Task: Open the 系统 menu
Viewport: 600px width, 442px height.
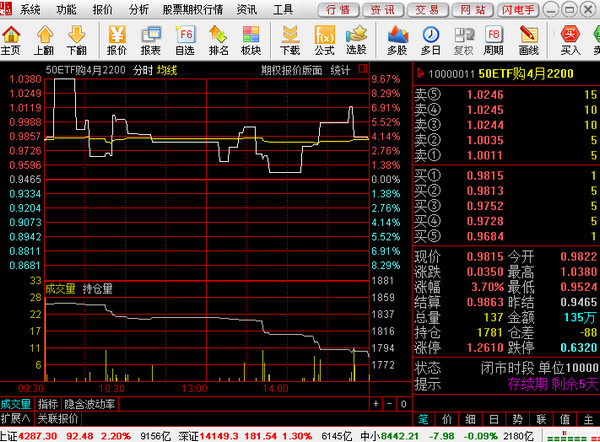Action: tap(31, 9)
